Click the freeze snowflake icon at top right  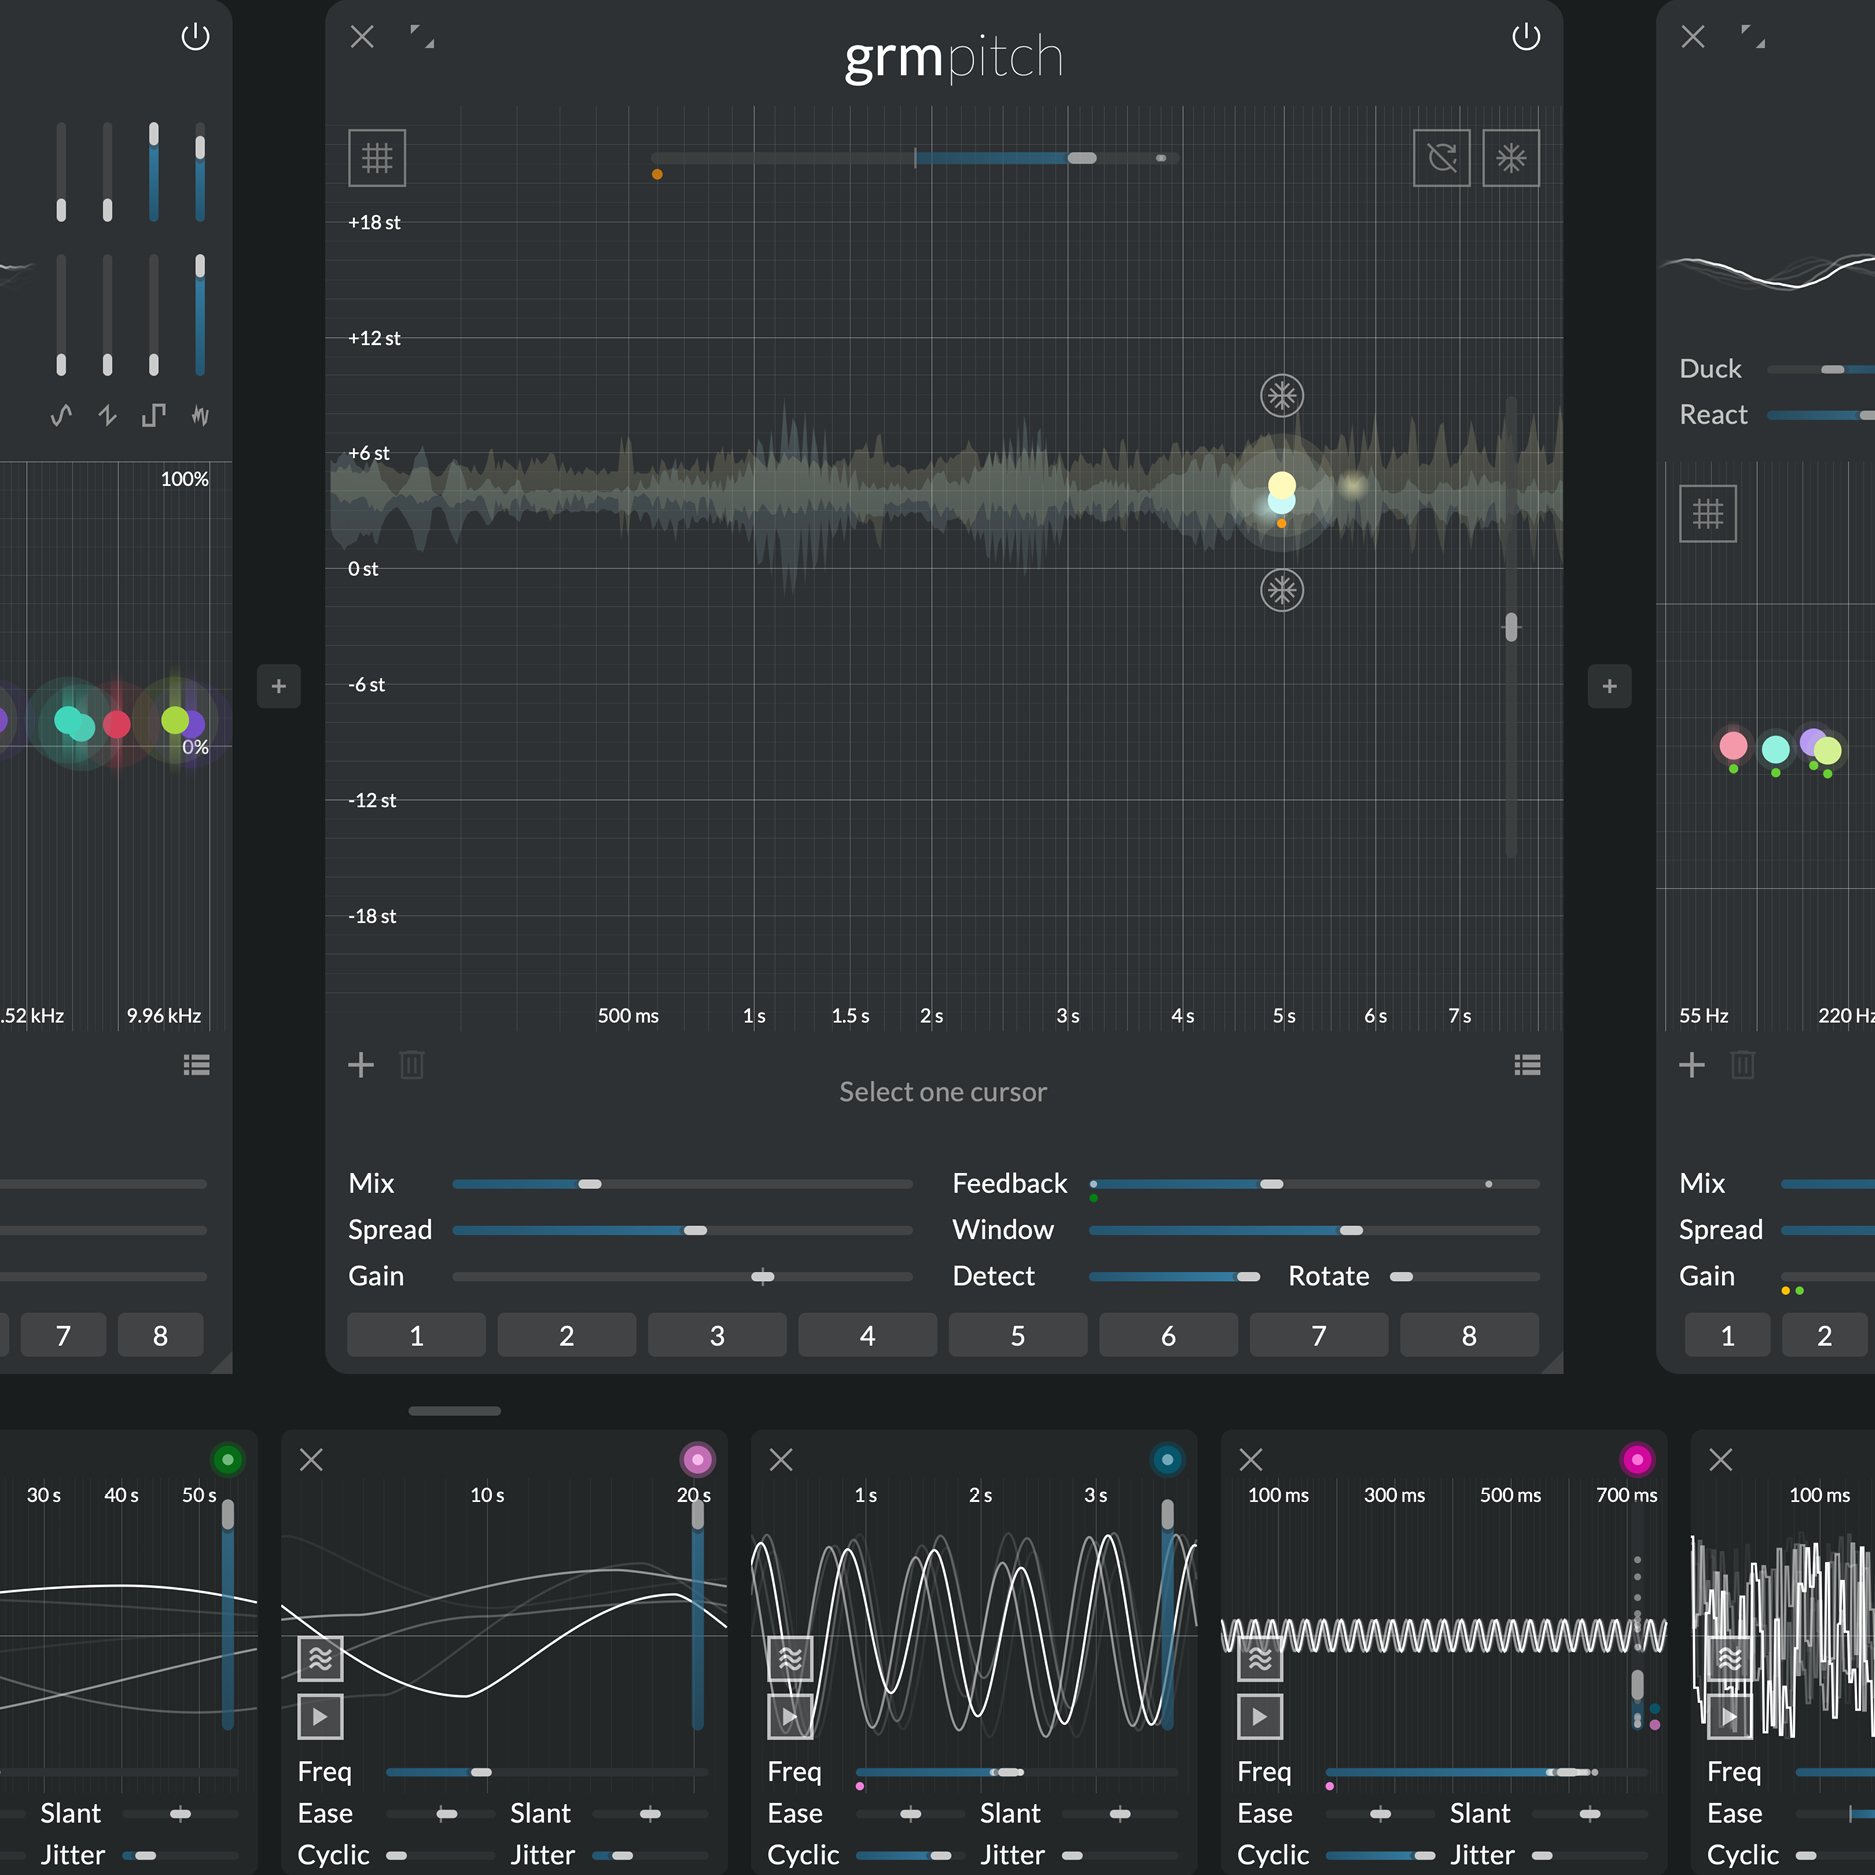coord(1510,158)
